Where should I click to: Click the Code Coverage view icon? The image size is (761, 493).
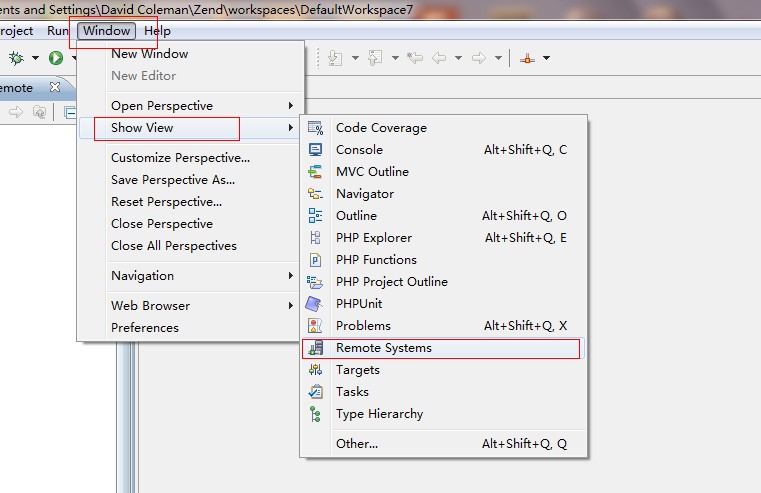[x=315, y=128]
